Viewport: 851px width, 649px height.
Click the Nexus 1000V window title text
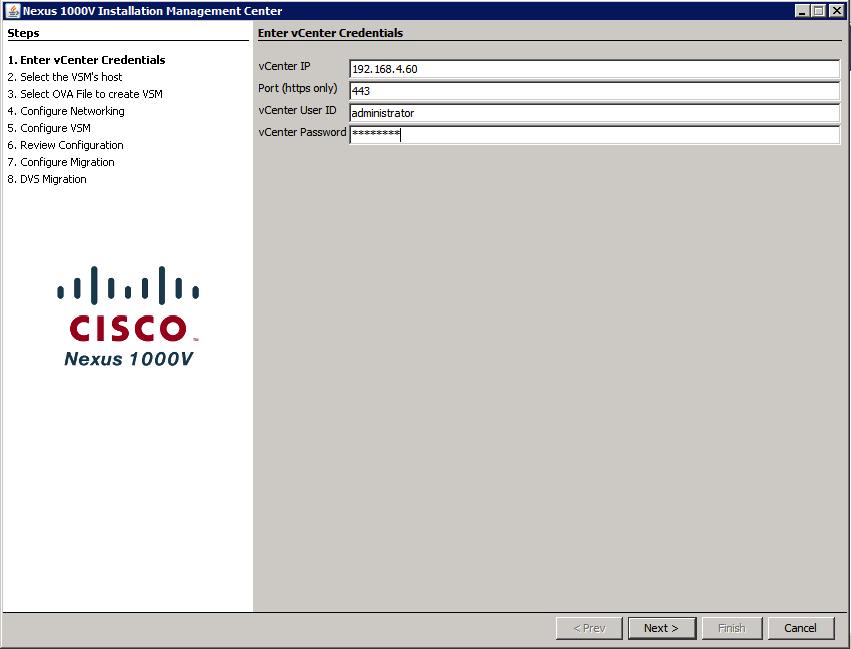pos(153,11)
